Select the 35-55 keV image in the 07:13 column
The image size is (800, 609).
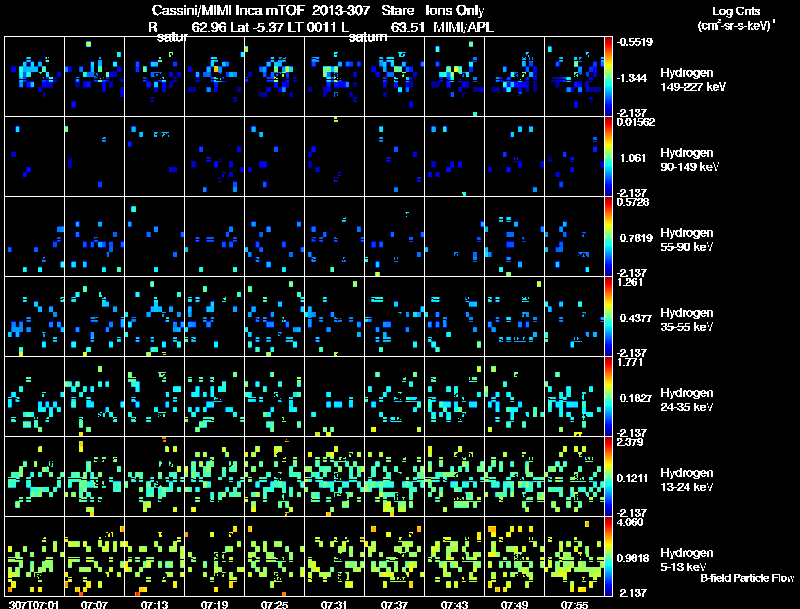coord(154,316)
